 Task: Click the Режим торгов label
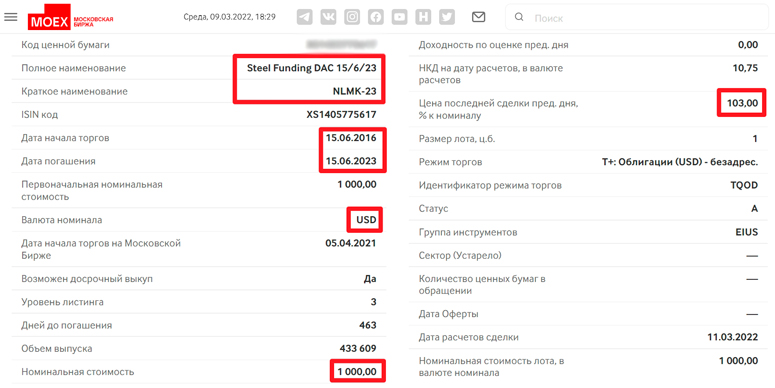(450, 162)
